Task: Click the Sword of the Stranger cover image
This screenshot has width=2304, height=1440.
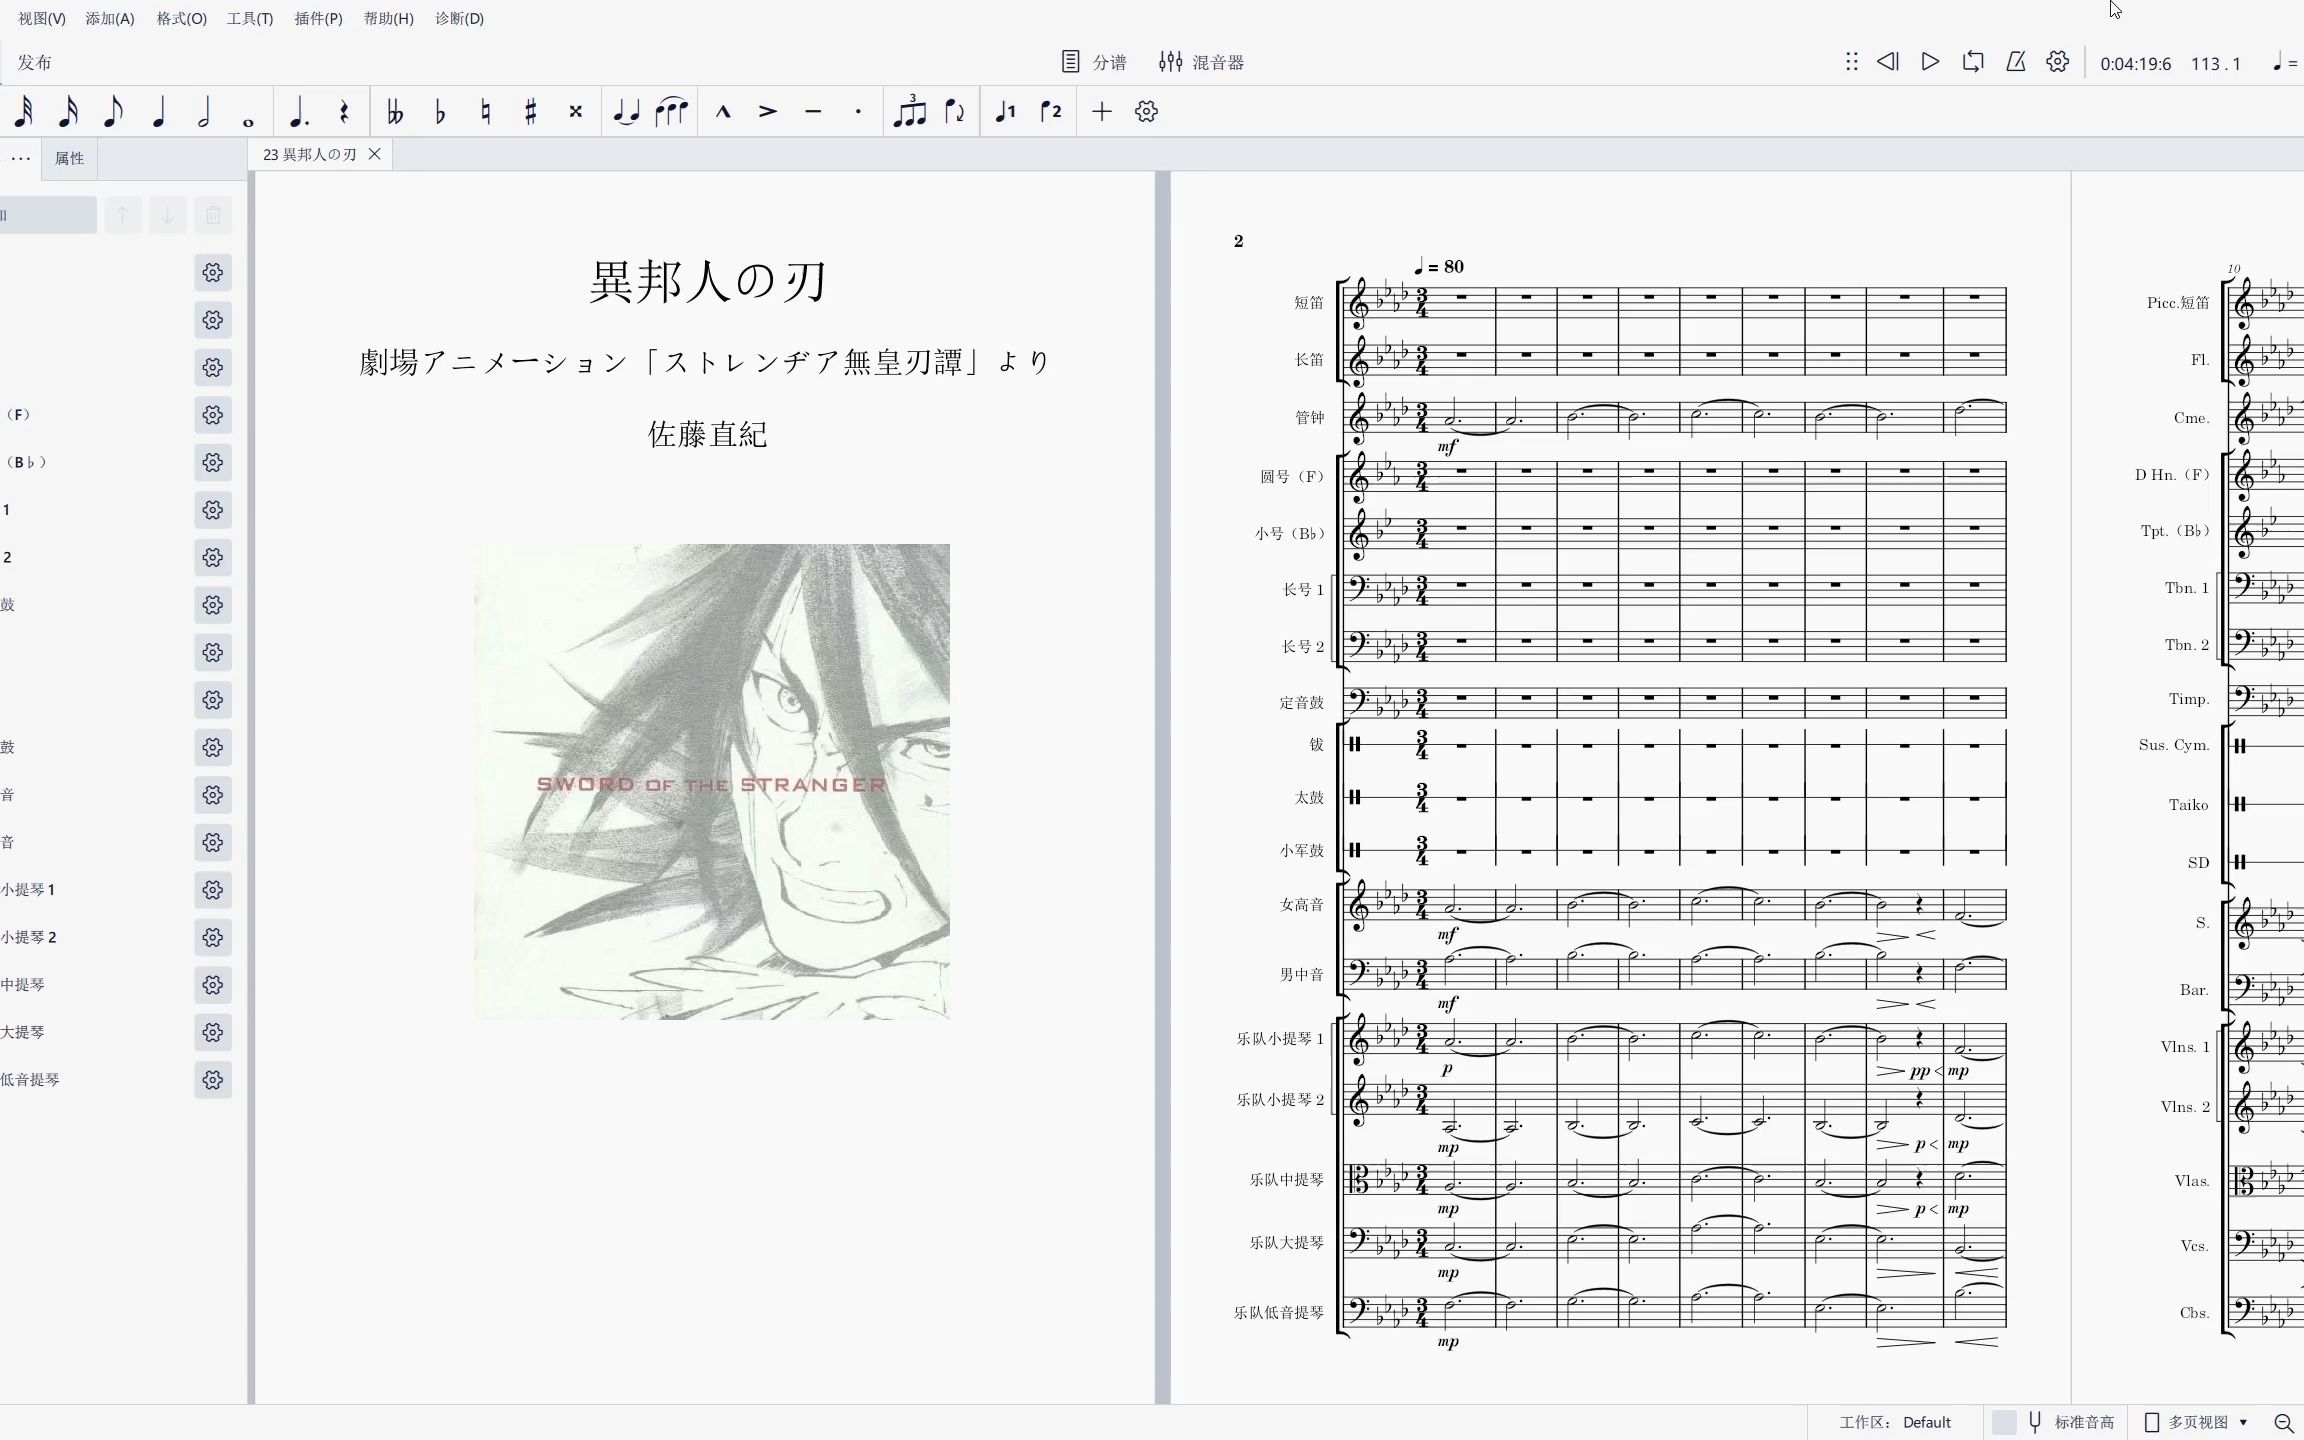Action: (x=712, y=782)
